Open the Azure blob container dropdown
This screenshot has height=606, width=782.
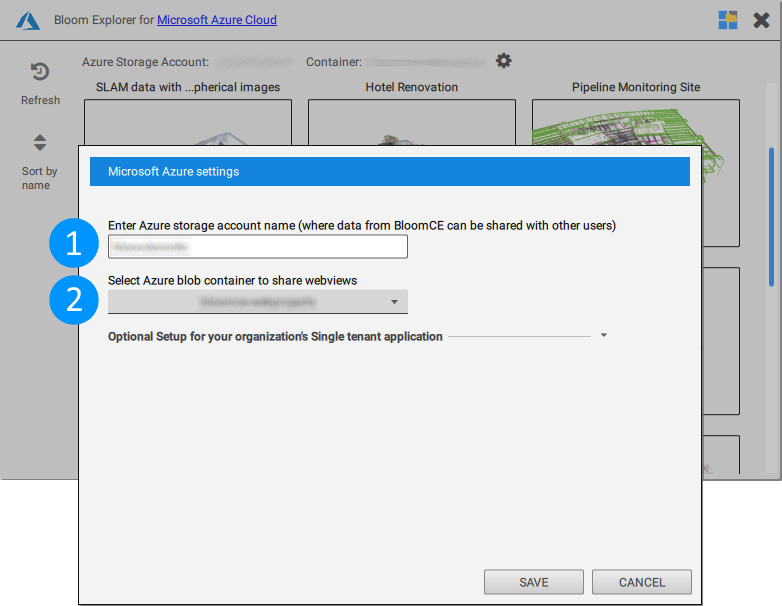258,302
